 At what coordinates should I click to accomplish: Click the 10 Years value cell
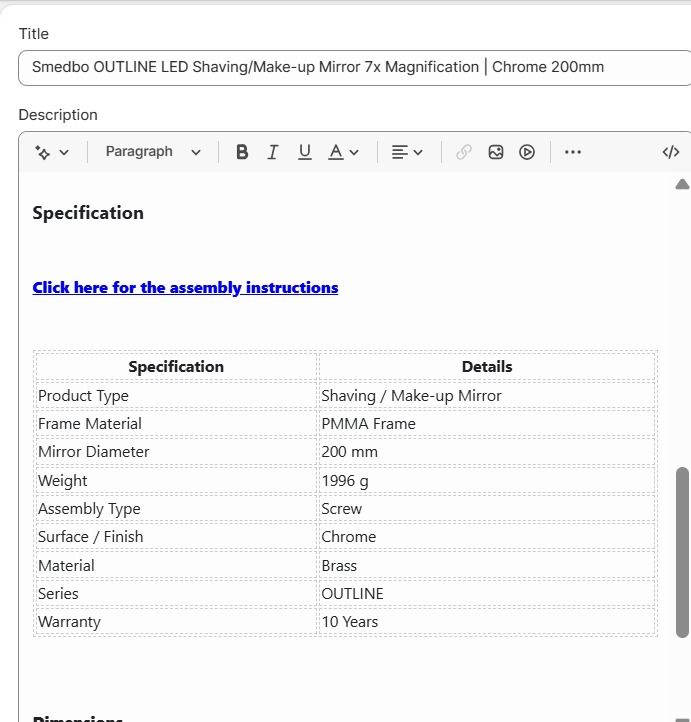pyautogui.click(x=487, y=622)
